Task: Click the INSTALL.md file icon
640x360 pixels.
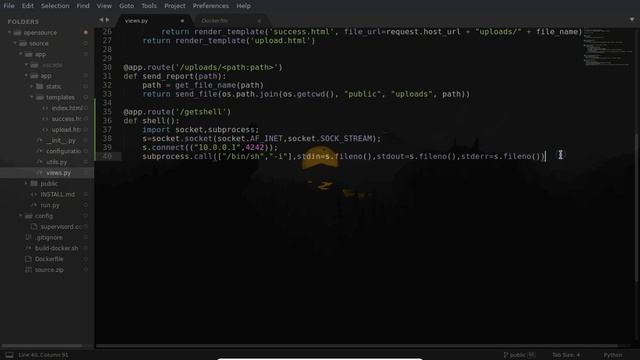Action: pos(34,194)
